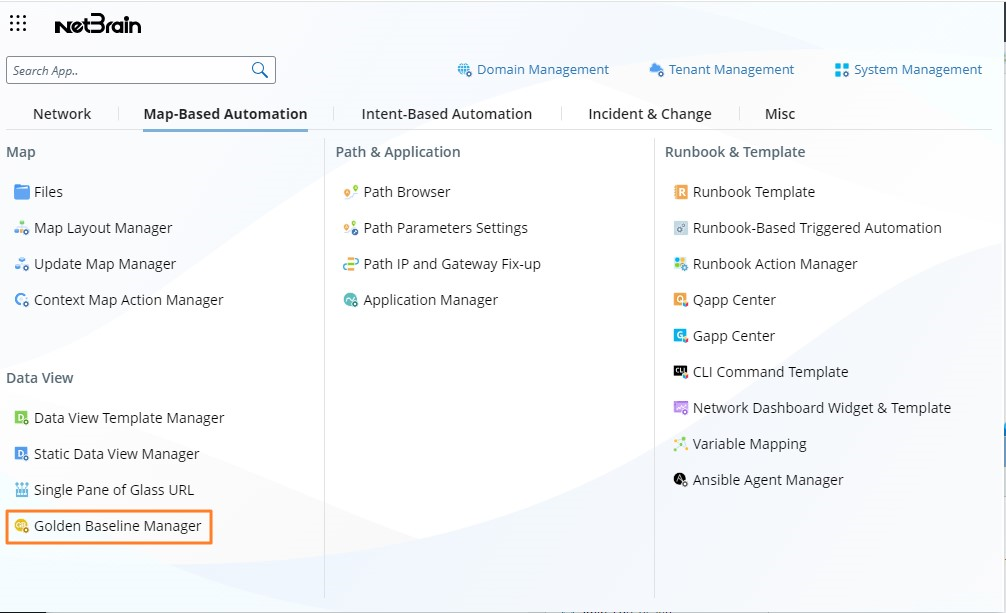Image resolution: width=1006 pixels, height=613 pixels.
Task: Click the Application Manager icon
Action: click(350, 300)
